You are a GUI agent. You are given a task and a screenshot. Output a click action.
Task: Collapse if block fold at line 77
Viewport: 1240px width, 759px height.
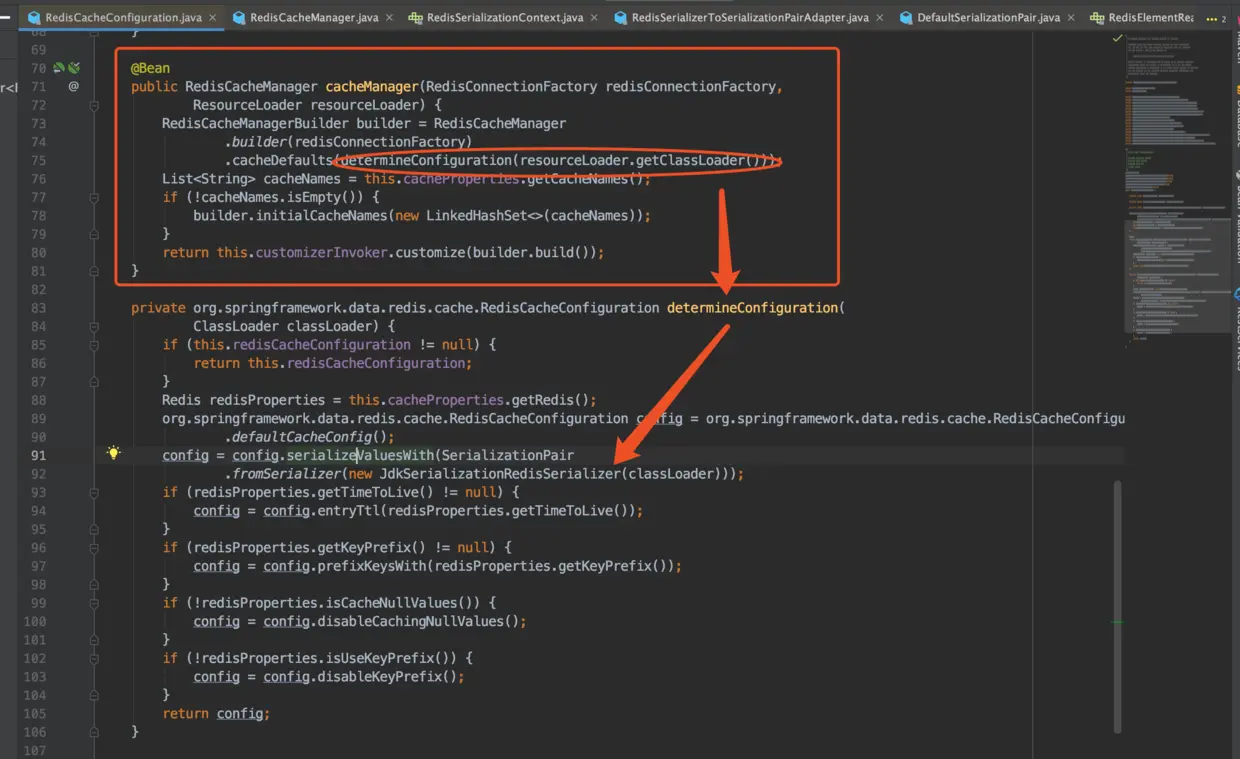click(94, 197)
